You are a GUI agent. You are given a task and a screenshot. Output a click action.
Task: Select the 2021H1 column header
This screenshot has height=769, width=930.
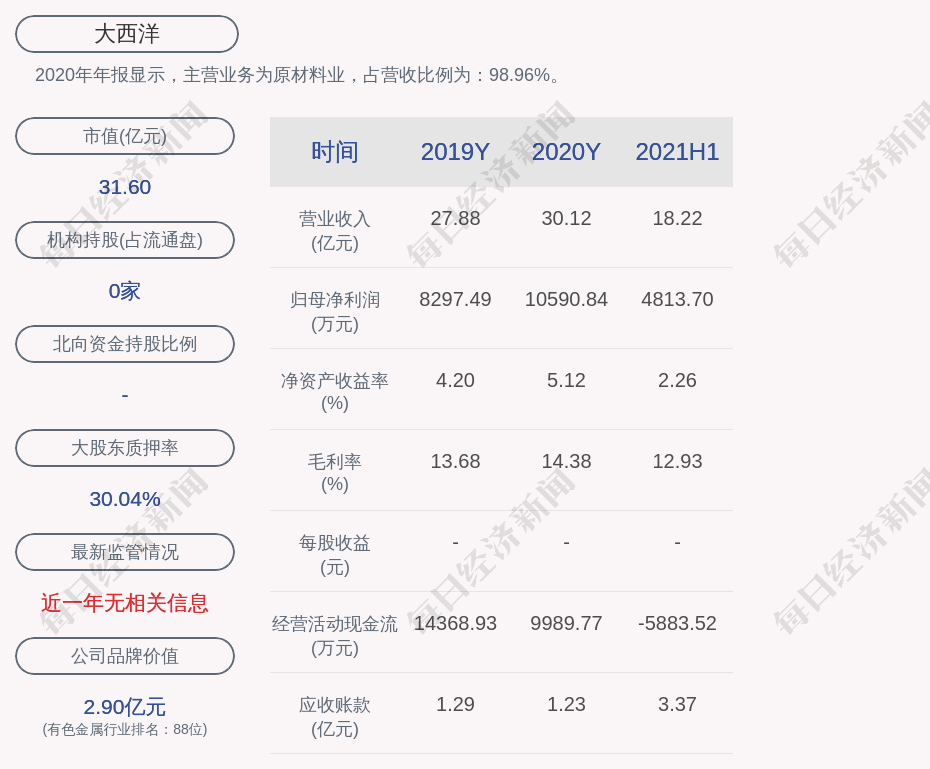pyautogui.click(x=677, y=152)
